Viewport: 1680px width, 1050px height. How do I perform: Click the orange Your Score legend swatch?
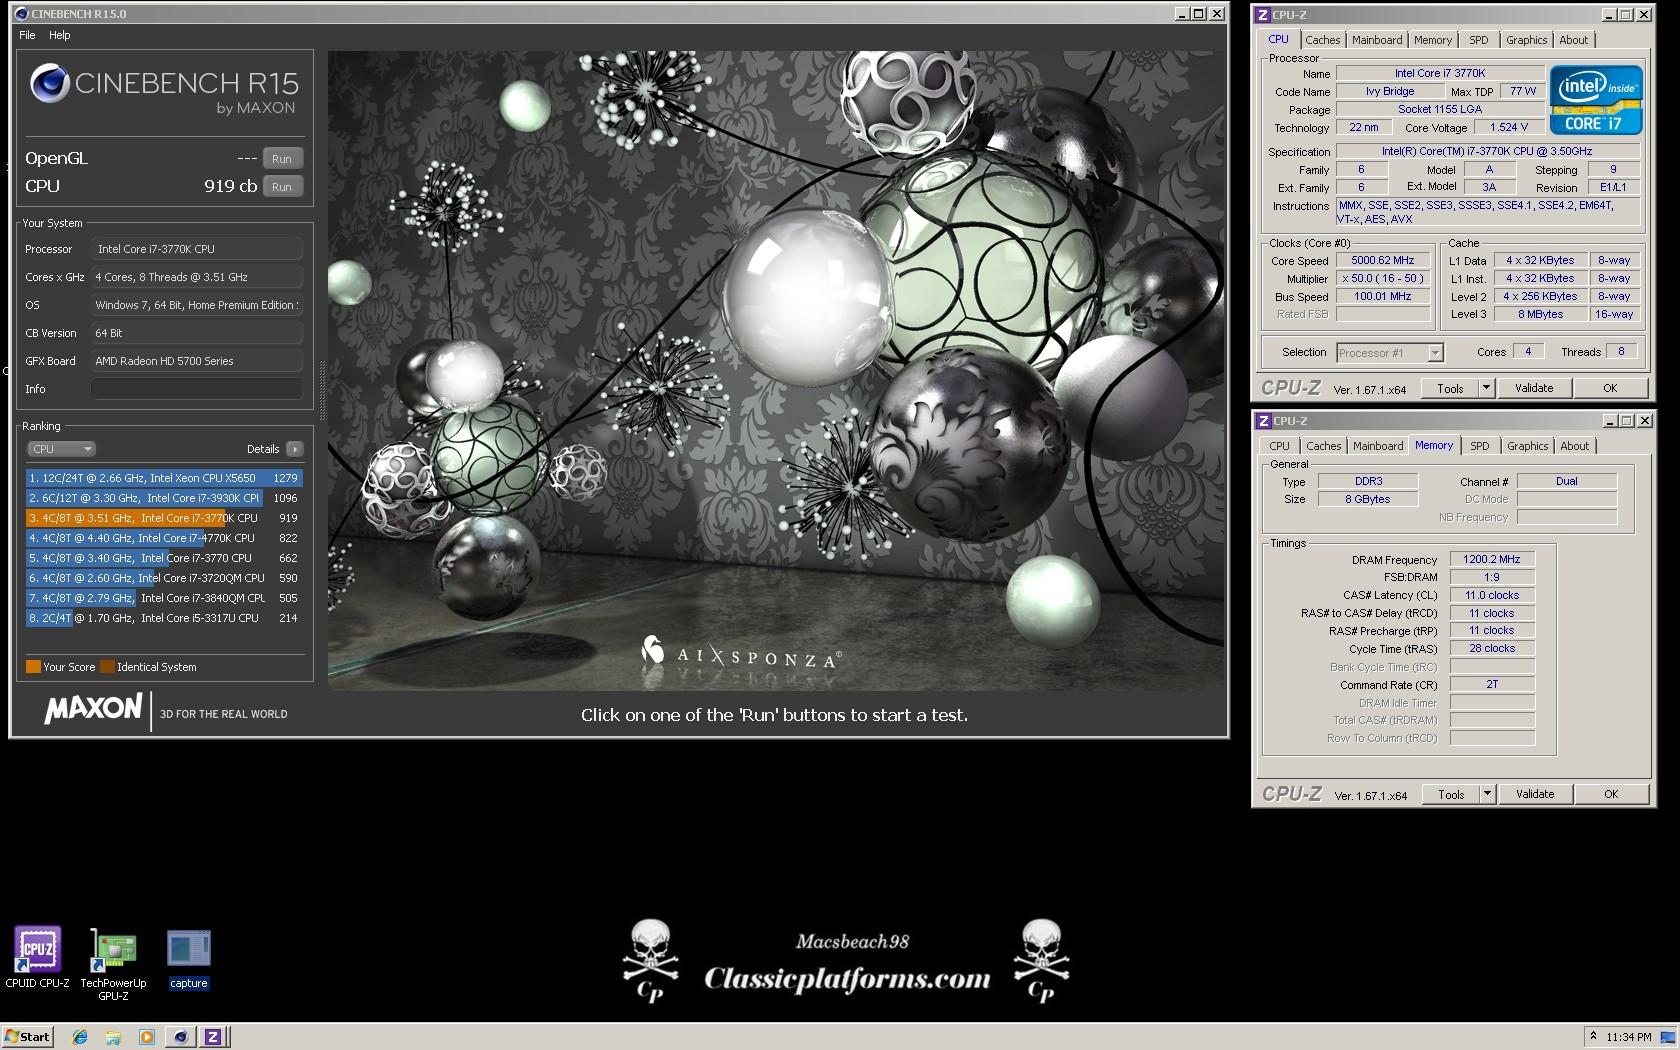[x=33, y=667]
